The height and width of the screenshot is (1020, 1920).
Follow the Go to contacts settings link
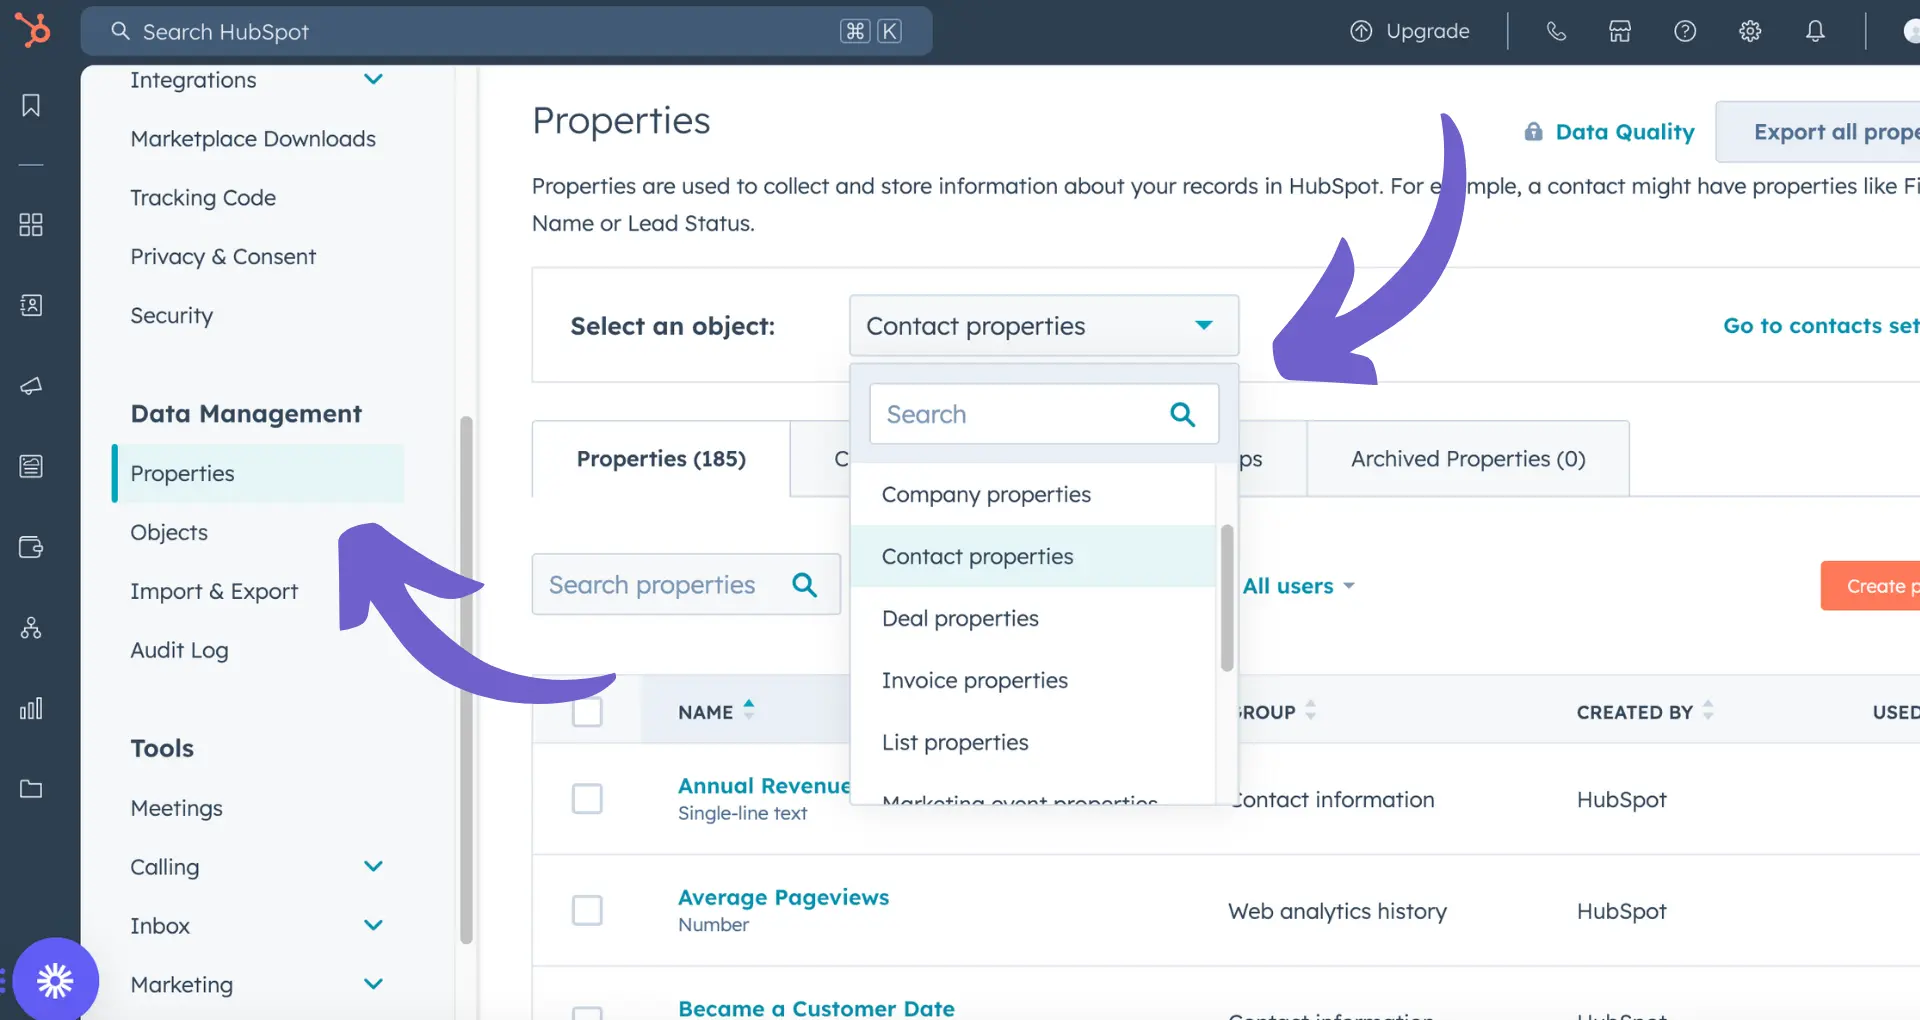coord(1821,325)
